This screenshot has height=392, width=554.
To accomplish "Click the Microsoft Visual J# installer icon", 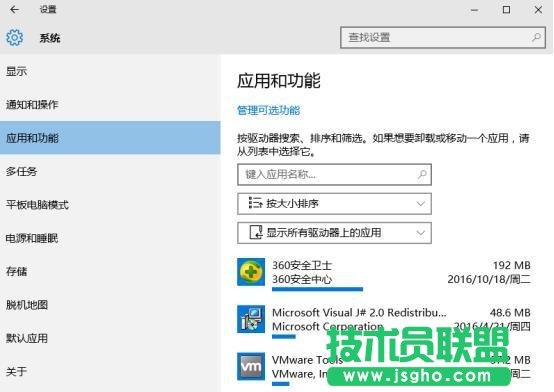I will pyautogui.click(x=251, y=319).
